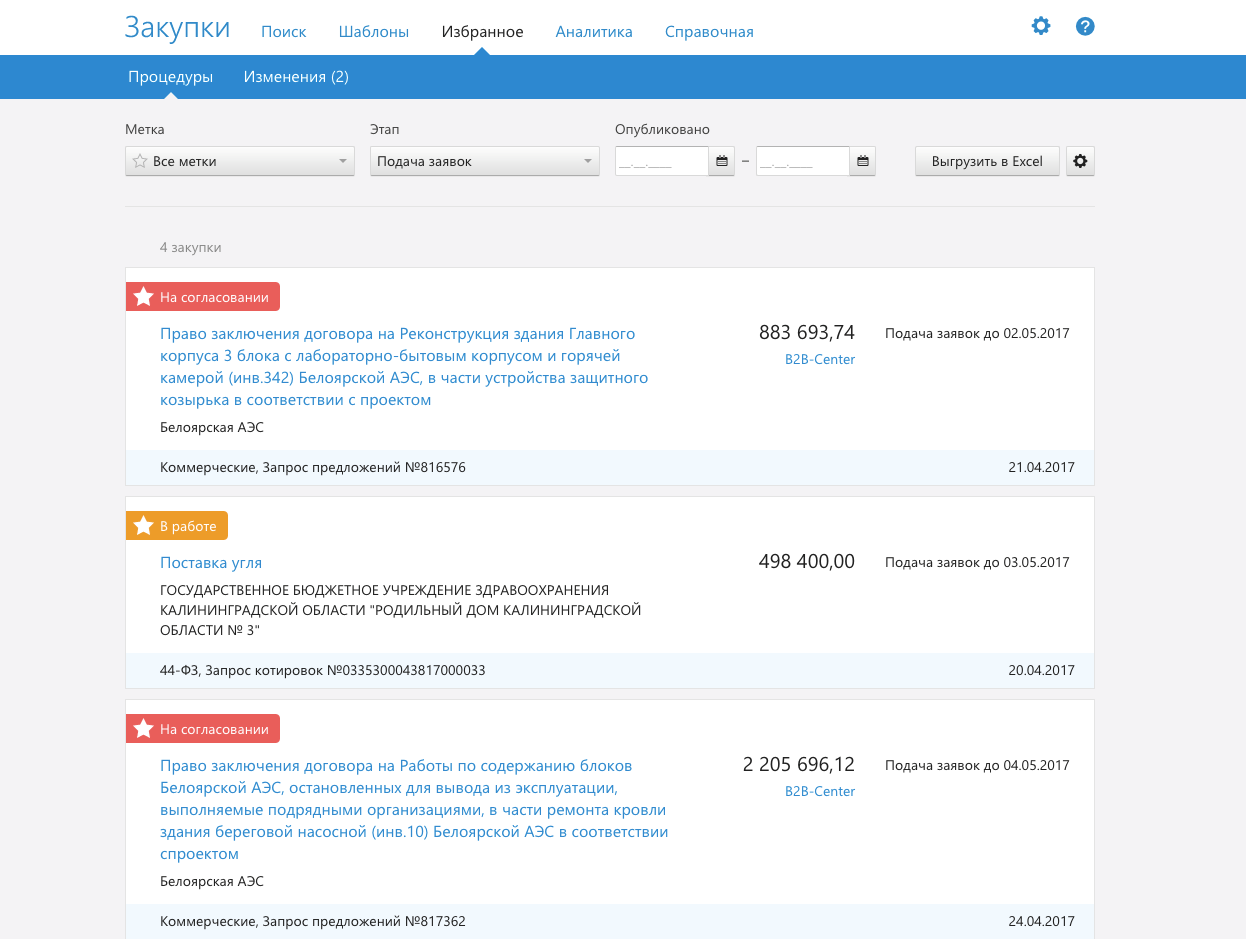The image size is (1246, 939).
Task: Switch to the 'Изменения (2)' tab
Action: 296,77
